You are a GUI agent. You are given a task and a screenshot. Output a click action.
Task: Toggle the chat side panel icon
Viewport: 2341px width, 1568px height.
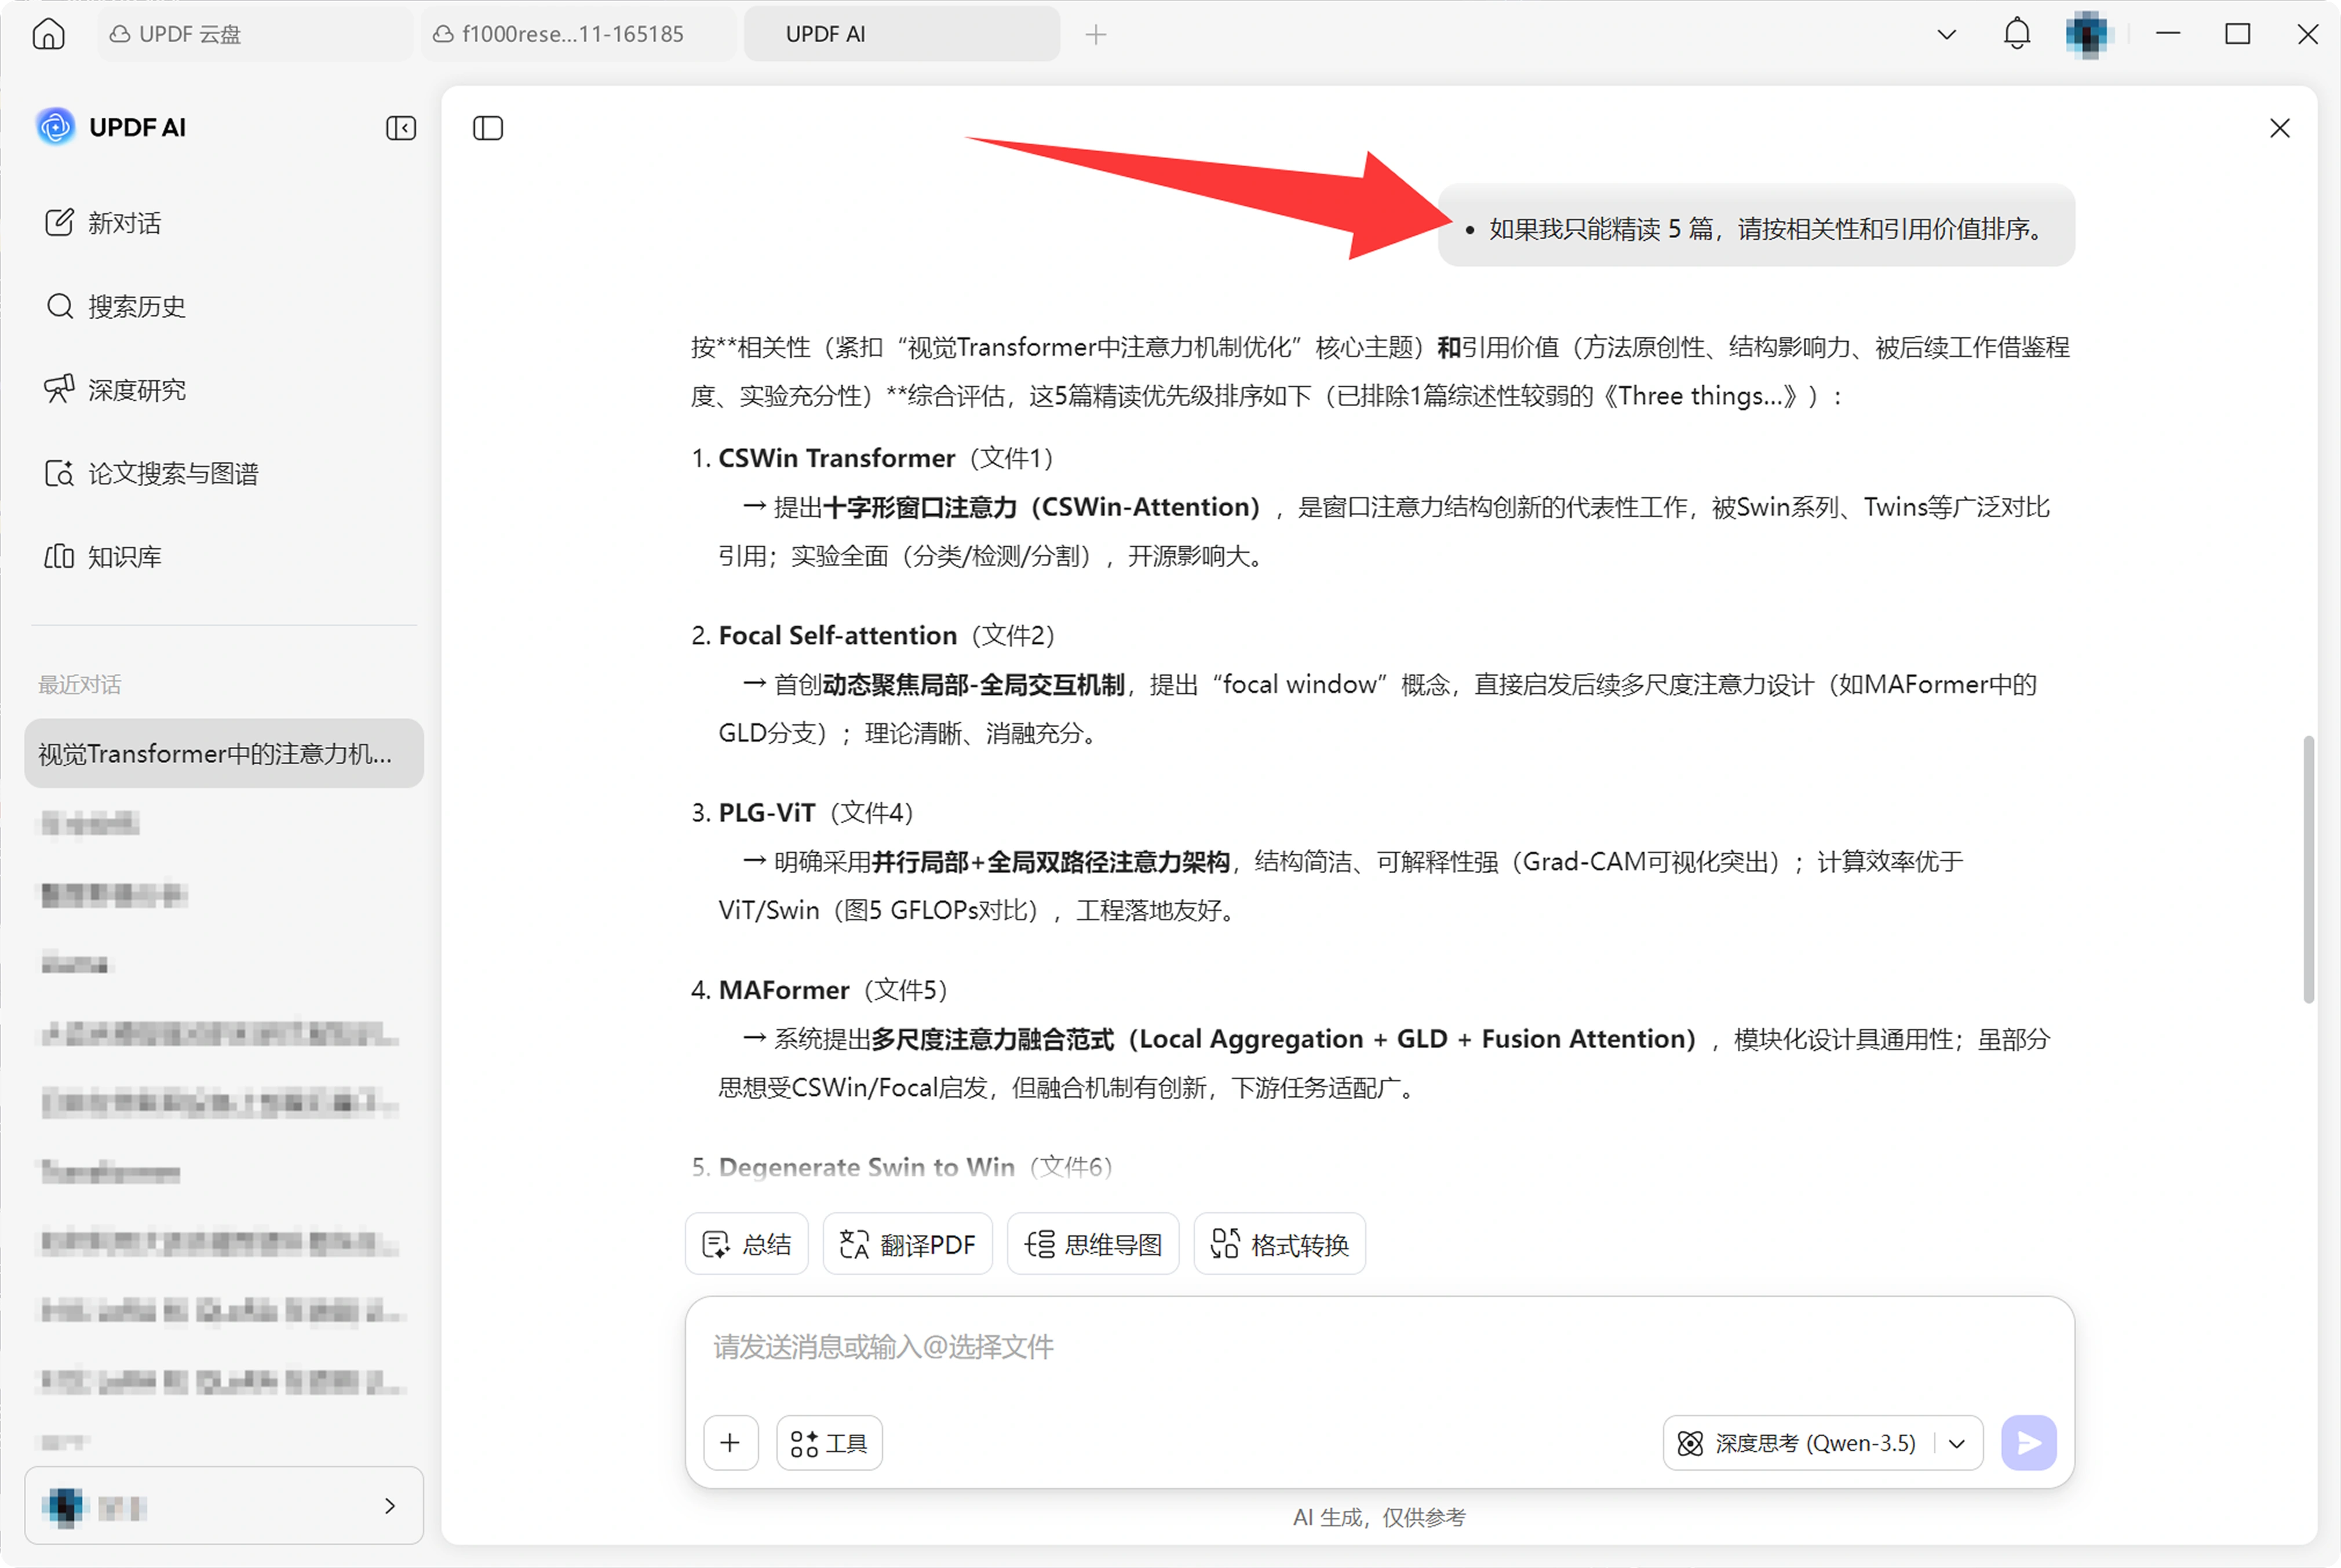488,128
